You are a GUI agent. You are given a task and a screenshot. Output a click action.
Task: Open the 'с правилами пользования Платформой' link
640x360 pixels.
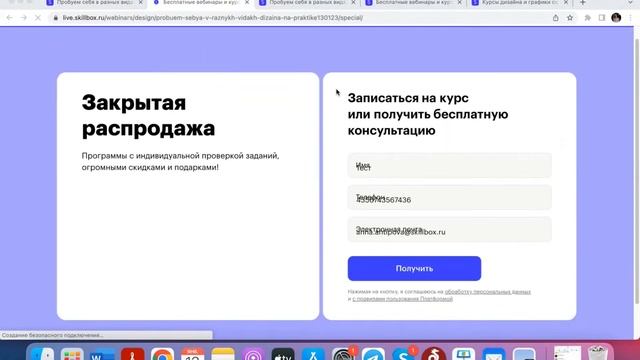tap(402, 299)
